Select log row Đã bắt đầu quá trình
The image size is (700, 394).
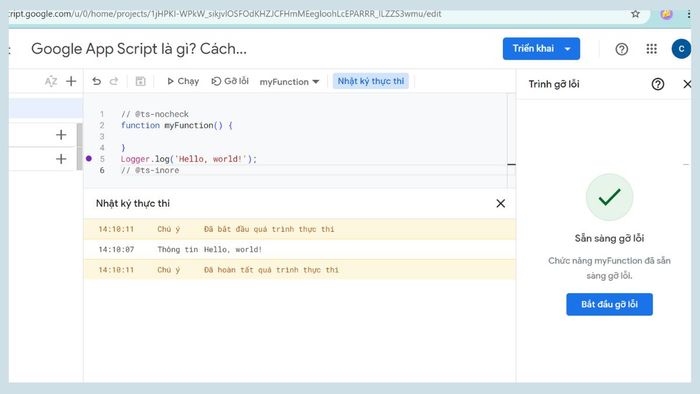pyautogui.click(x=300, y=229)
